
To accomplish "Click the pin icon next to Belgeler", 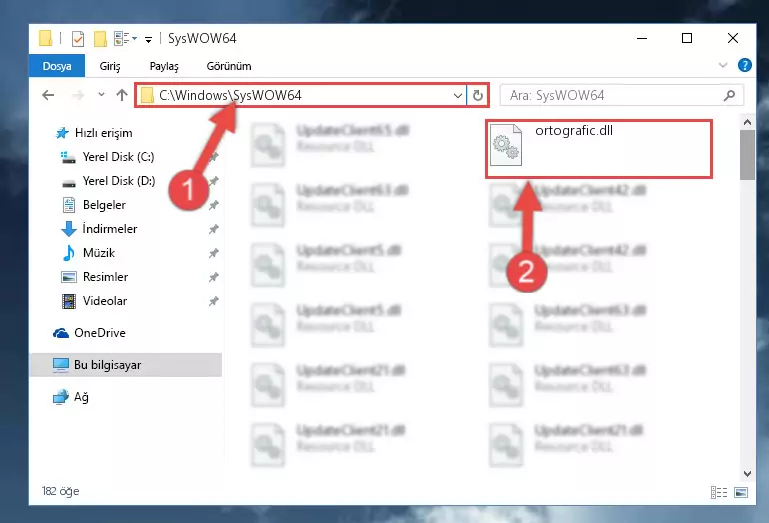I will (213, 205).
